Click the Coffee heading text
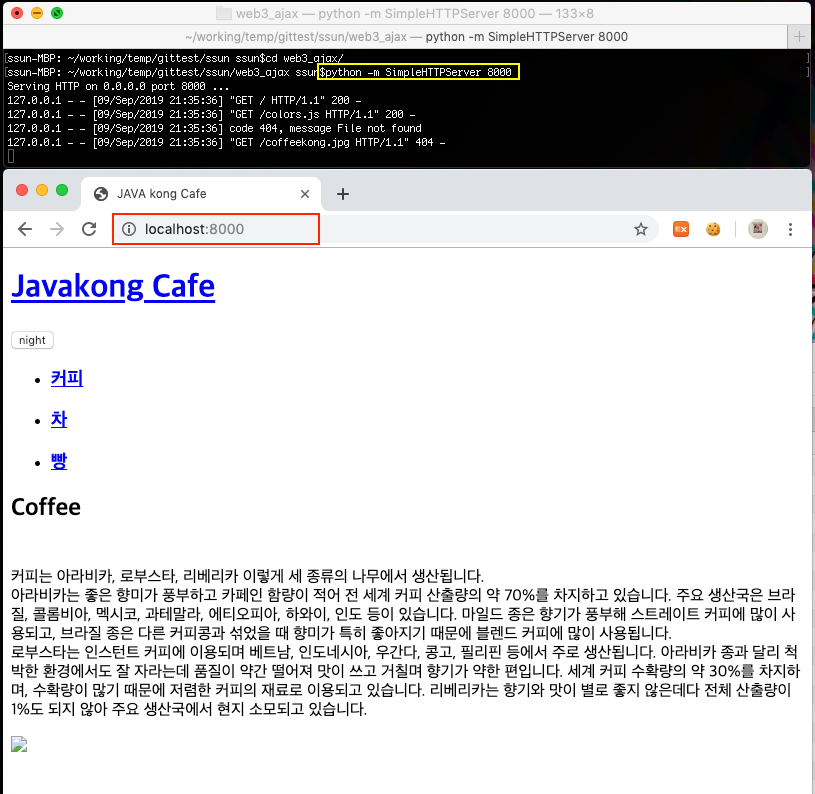This screenshot has height=794, width=815. [x=46, y=507]
